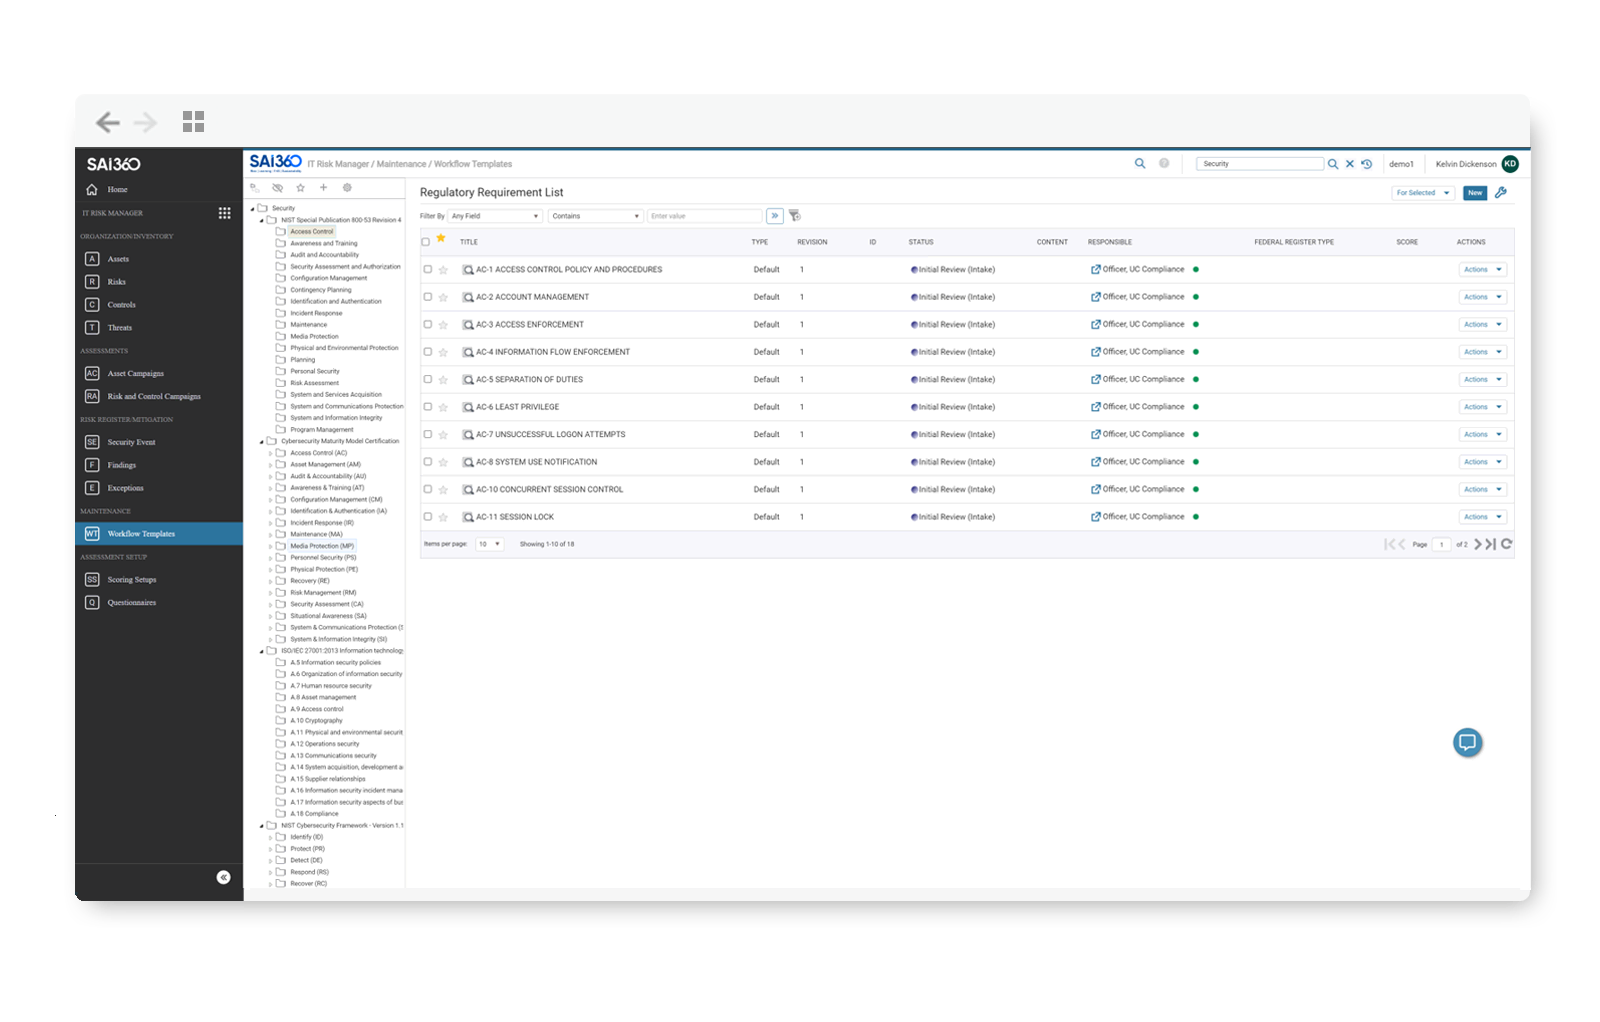Open Risks in the left sidebar
The image size is (1600, 1022).
point(117,282)
